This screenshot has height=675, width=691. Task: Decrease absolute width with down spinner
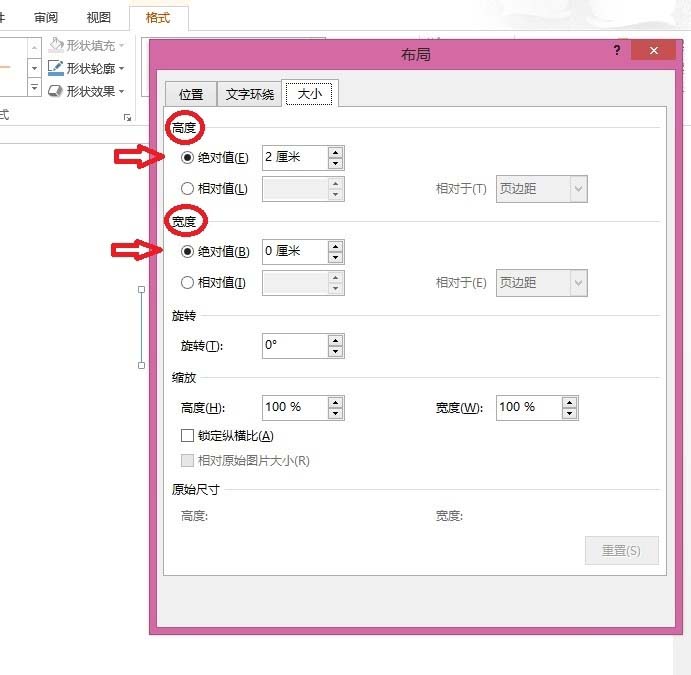[x=335, y=257]
